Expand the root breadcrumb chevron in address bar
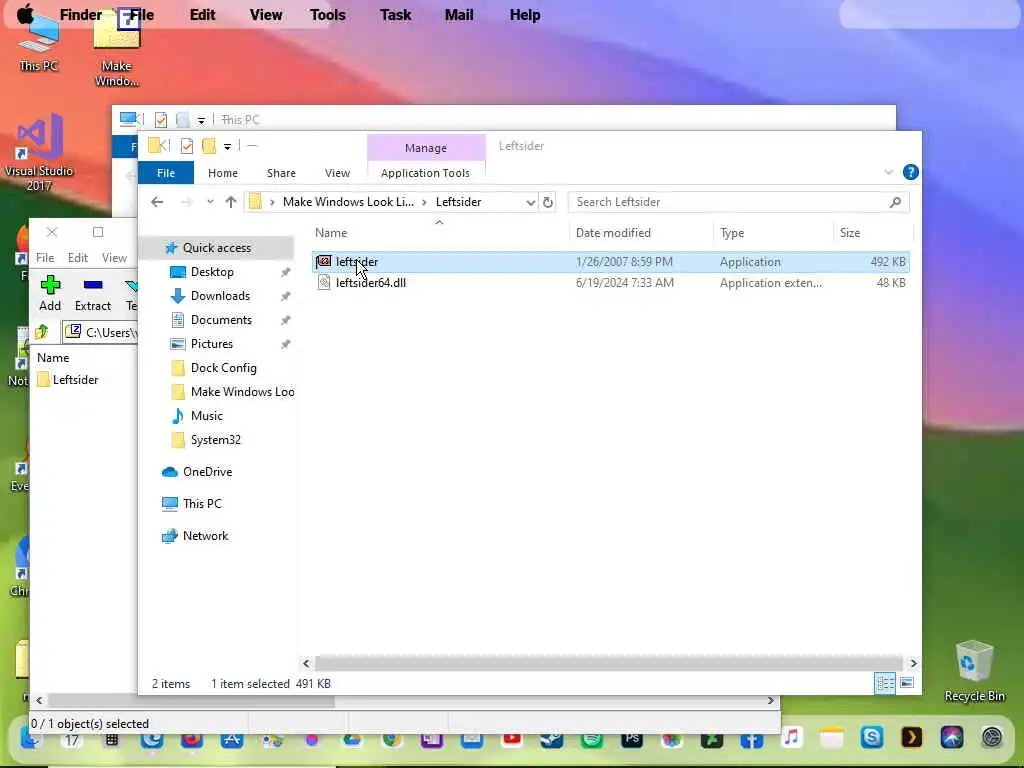The height and width of the screenshot is (768, 1024). [272, 202]
